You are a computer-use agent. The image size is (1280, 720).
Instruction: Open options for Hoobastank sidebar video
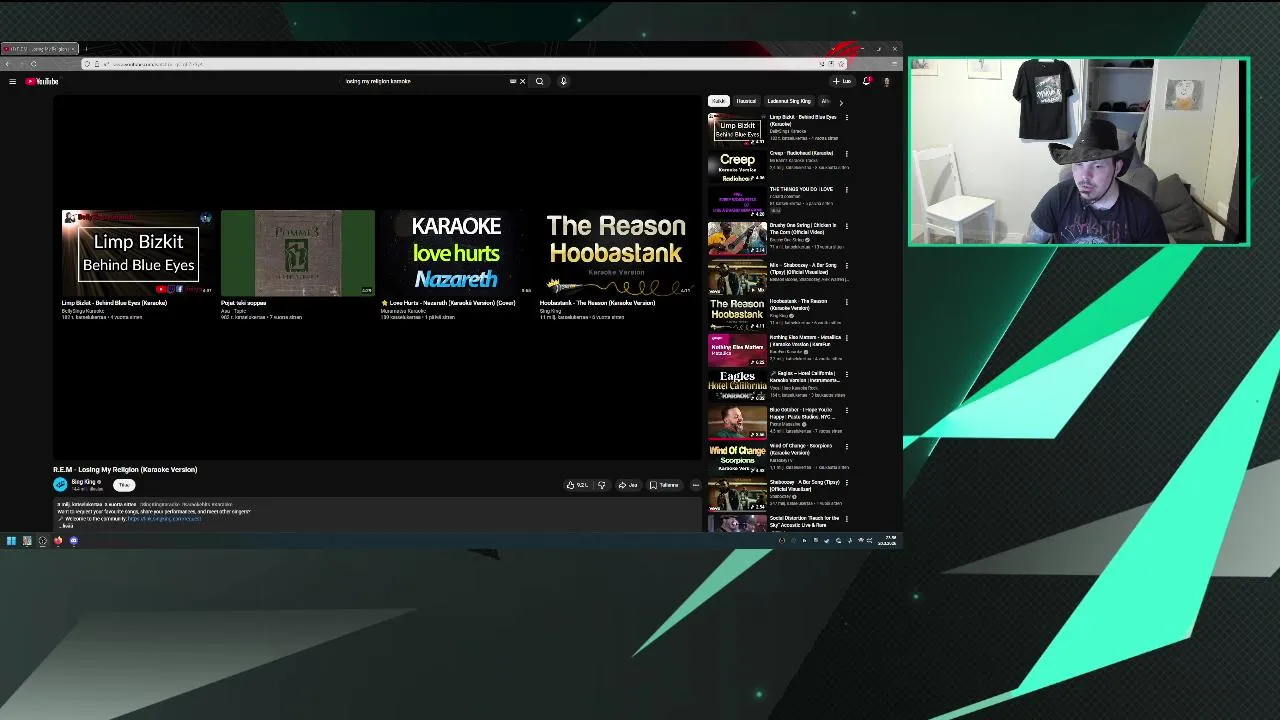pos(846,301)
